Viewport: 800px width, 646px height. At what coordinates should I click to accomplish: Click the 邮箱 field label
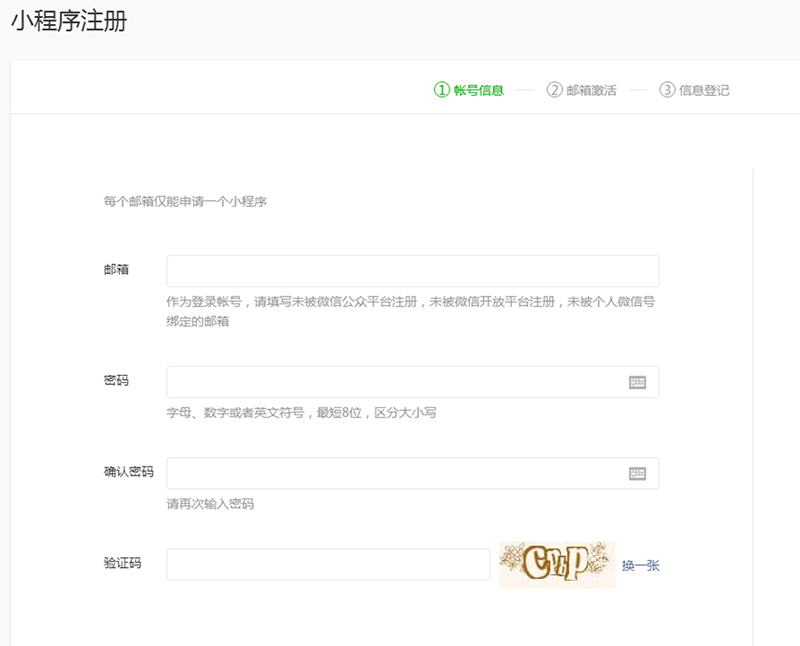coord(116,270)
